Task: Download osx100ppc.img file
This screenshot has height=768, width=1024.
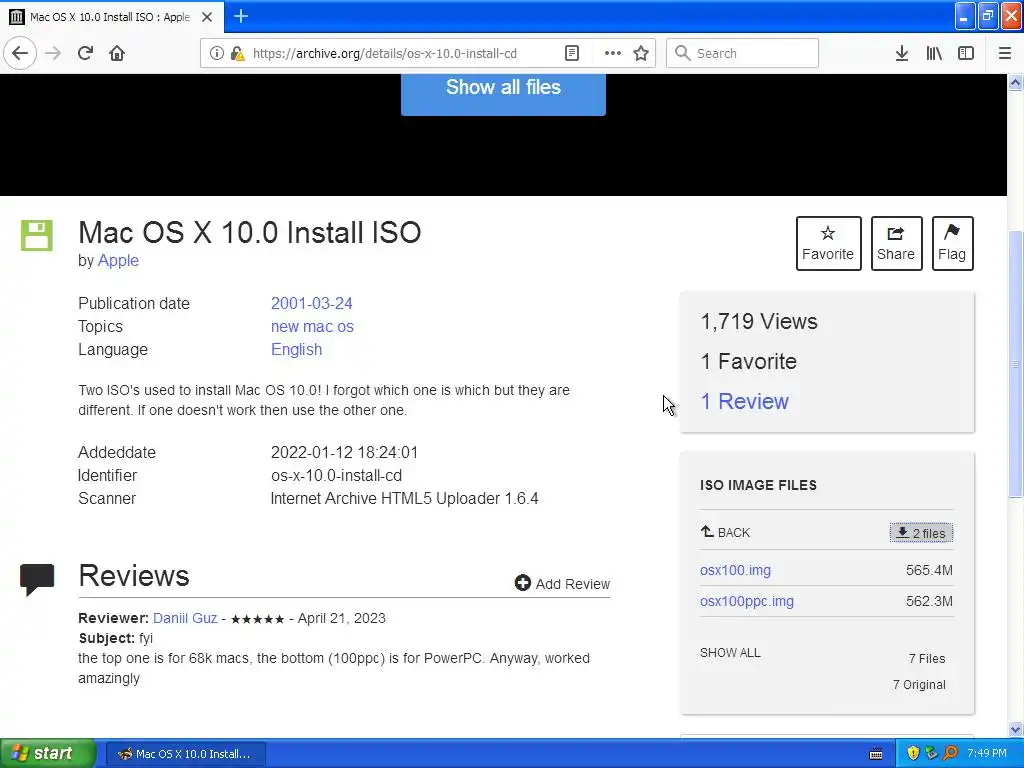Action: click(746, 601)
